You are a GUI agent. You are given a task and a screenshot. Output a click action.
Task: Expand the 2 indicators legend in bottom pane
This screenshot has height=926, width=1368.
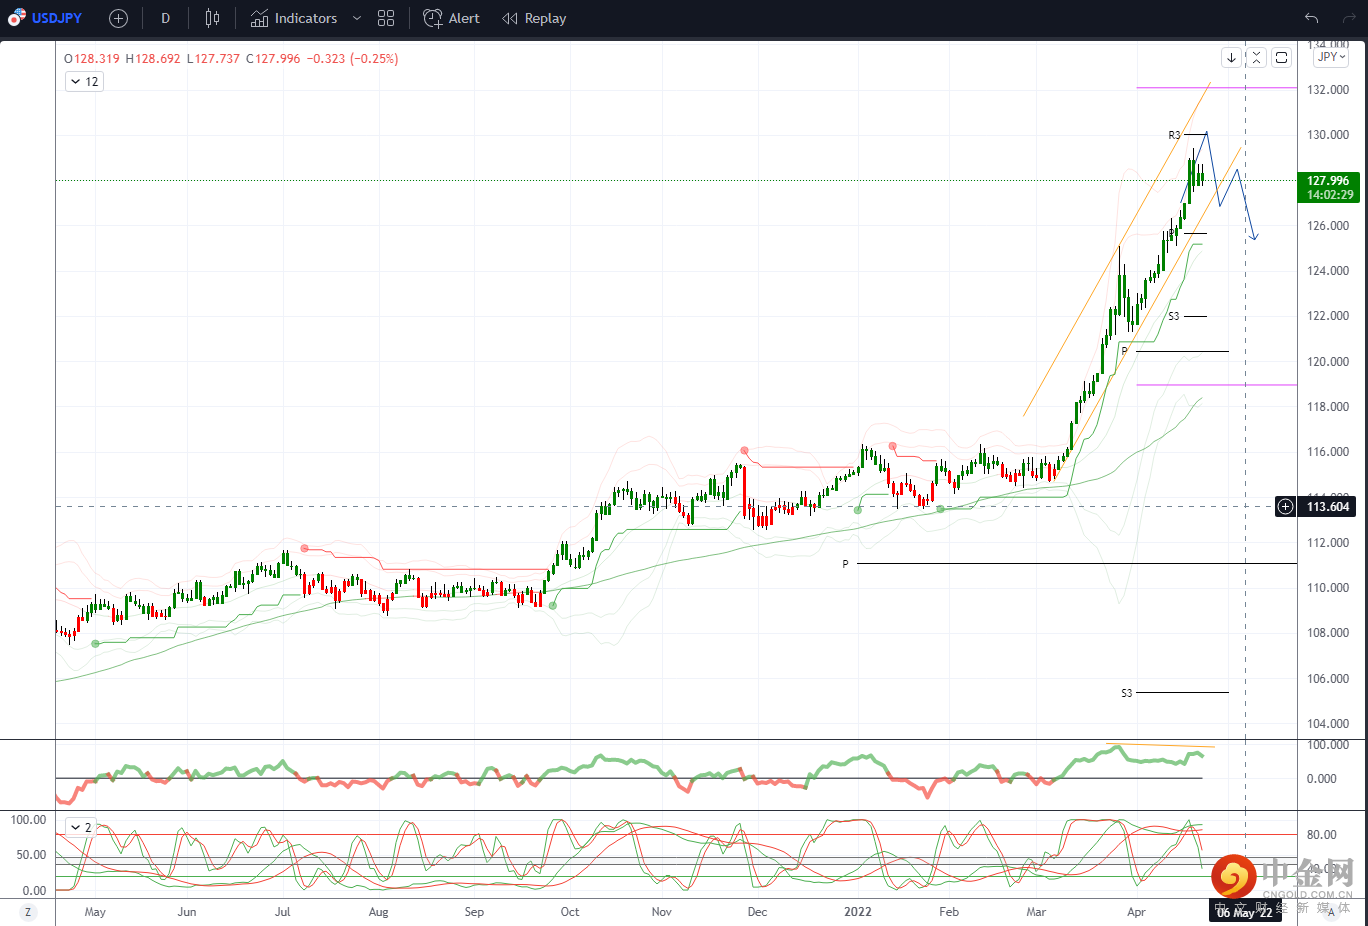[80, 827]
